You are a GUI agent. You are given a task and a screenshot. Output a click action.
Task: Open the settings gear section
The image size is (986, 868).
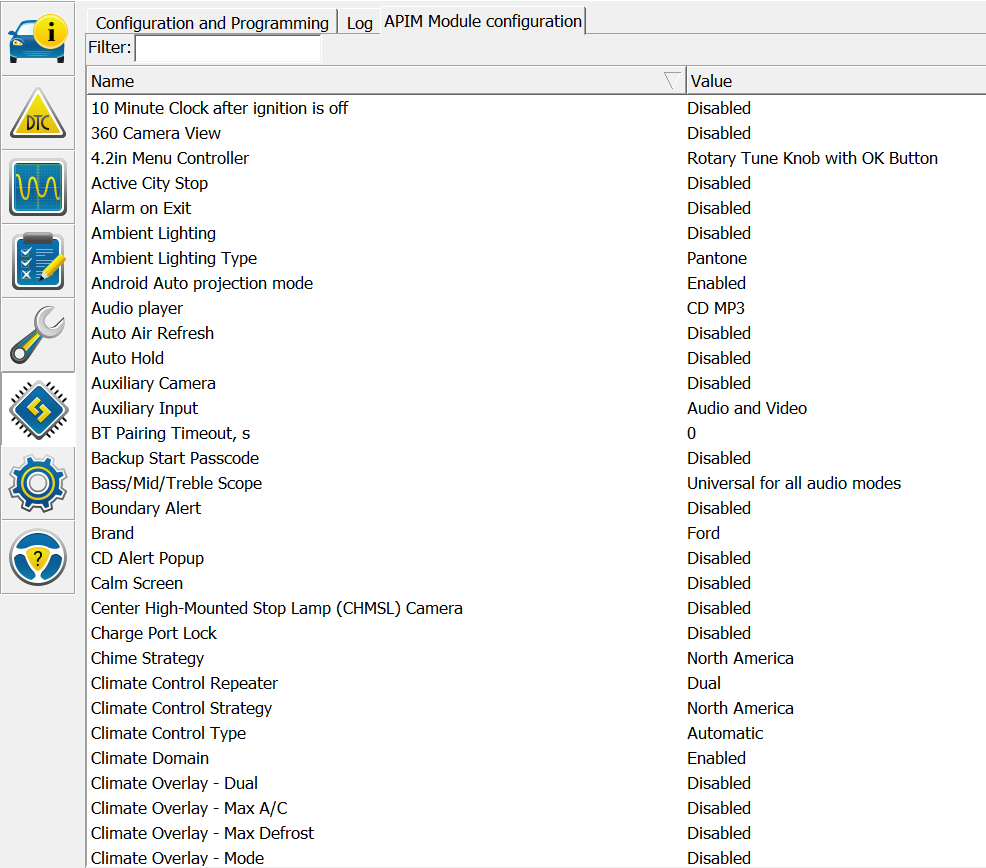[38, 483]
